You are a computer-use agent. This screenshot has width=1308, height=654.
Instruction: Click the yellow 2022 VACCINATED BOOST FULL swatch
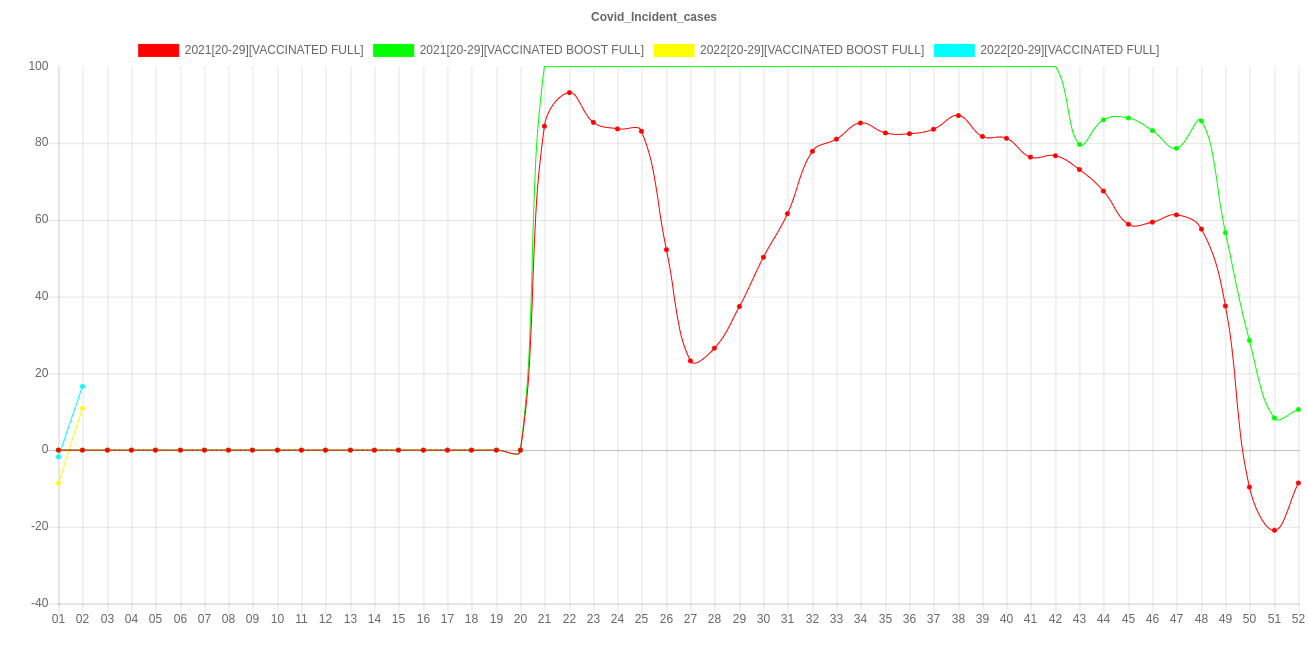[673, 50]
